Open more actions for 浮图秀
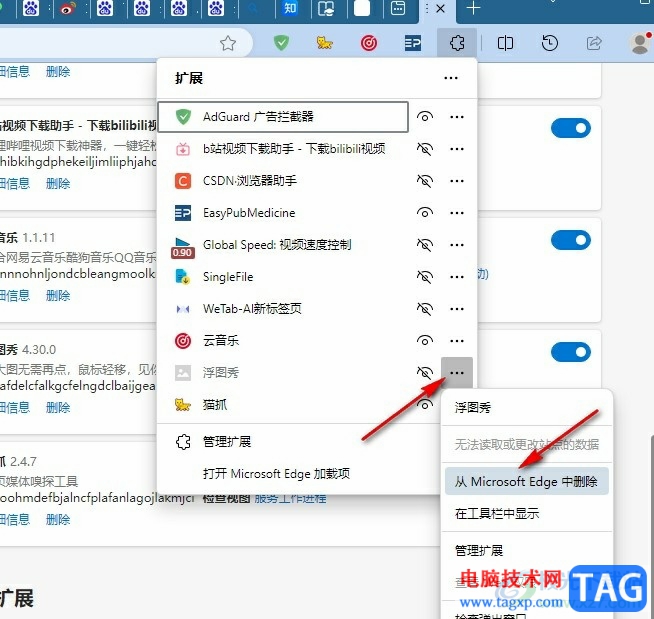 tap(457, 372)
